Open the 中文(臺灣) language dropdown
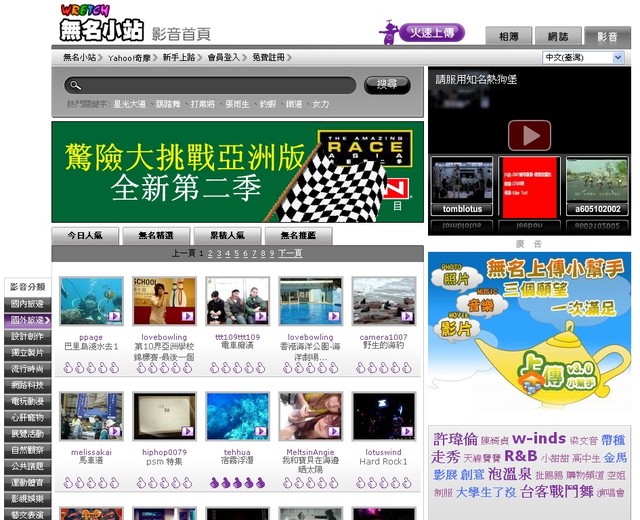Image resolution: width=640 pixels, height=520 pixels. point(583,58)
